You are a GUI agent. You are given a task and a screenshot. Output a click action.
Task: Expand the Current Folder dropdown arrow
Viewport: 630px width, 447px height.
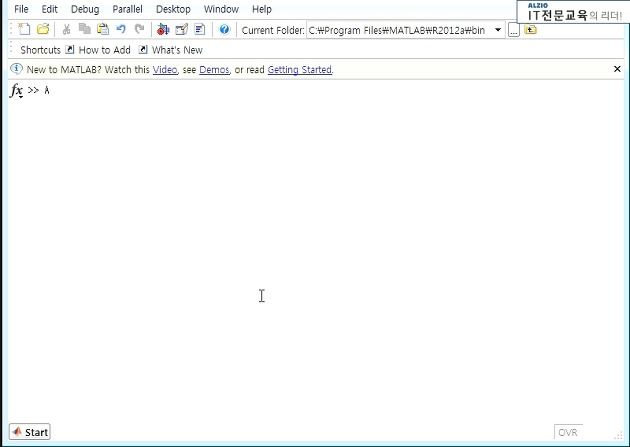click(498, 30)
